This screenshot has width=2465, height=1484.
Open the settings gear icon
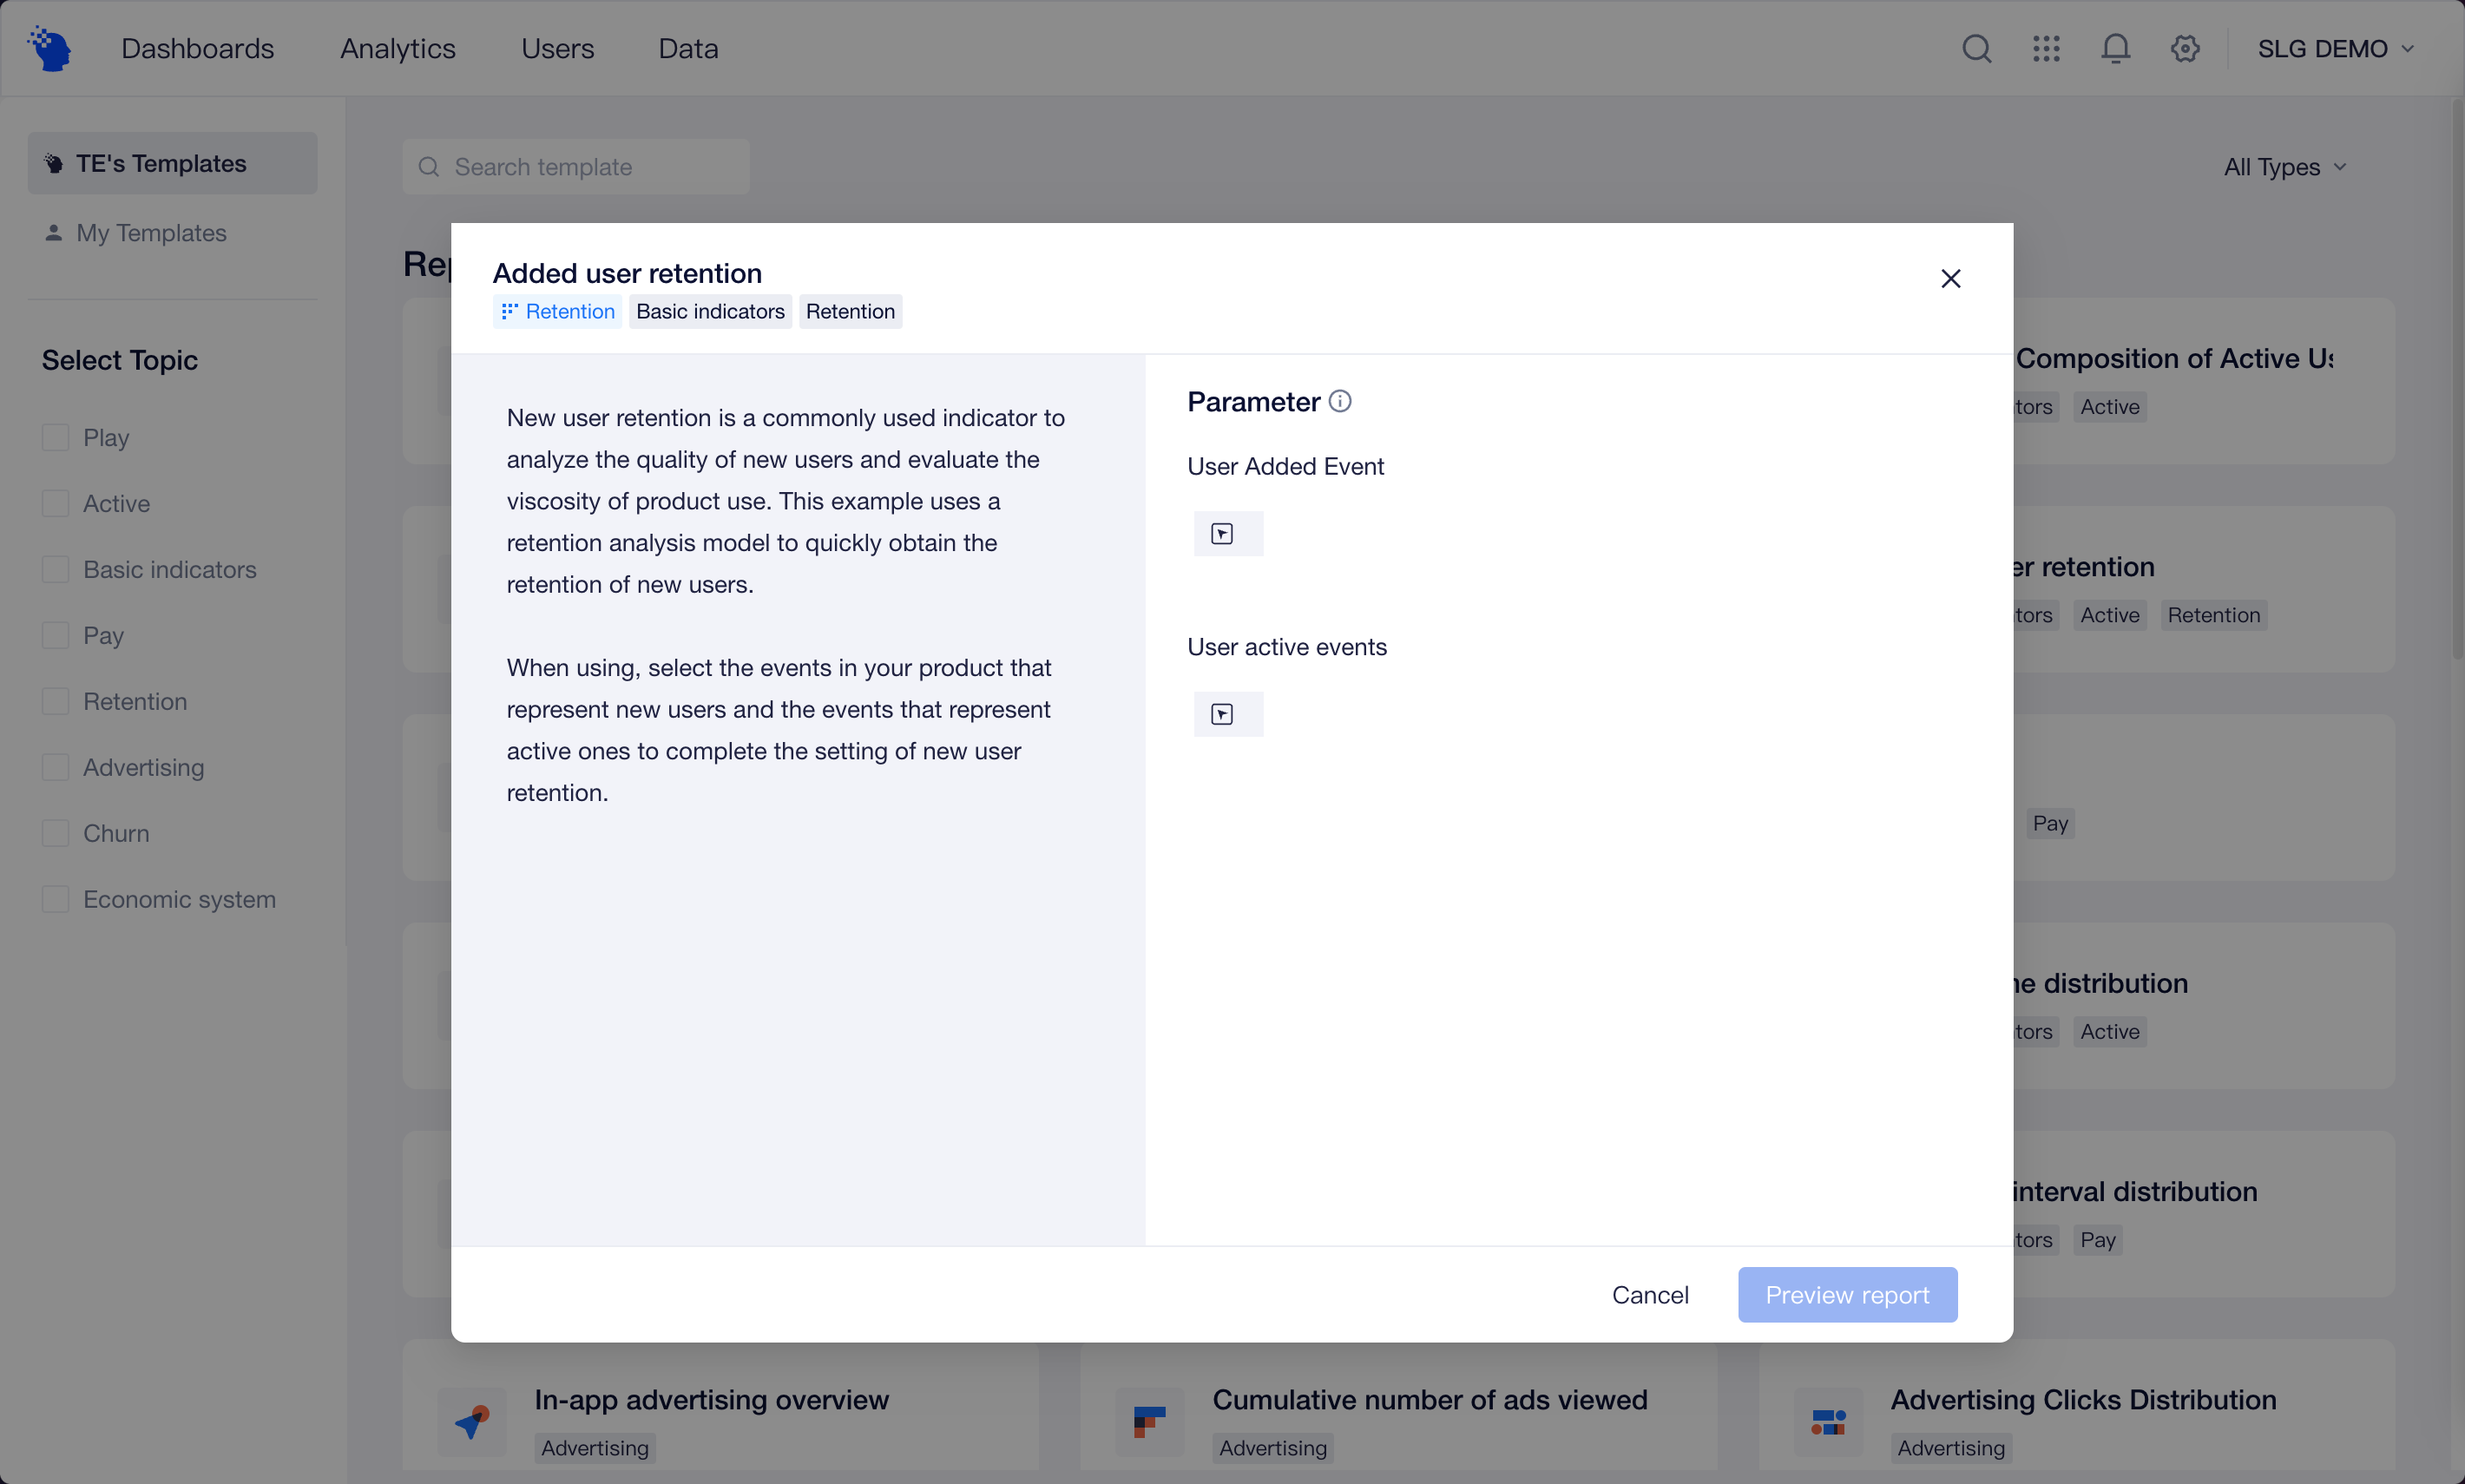coord(2185,48)
